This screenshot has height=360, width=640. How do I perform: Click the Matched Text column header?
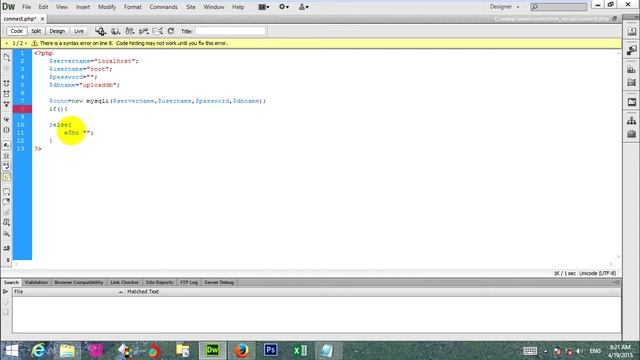(142, 291)
